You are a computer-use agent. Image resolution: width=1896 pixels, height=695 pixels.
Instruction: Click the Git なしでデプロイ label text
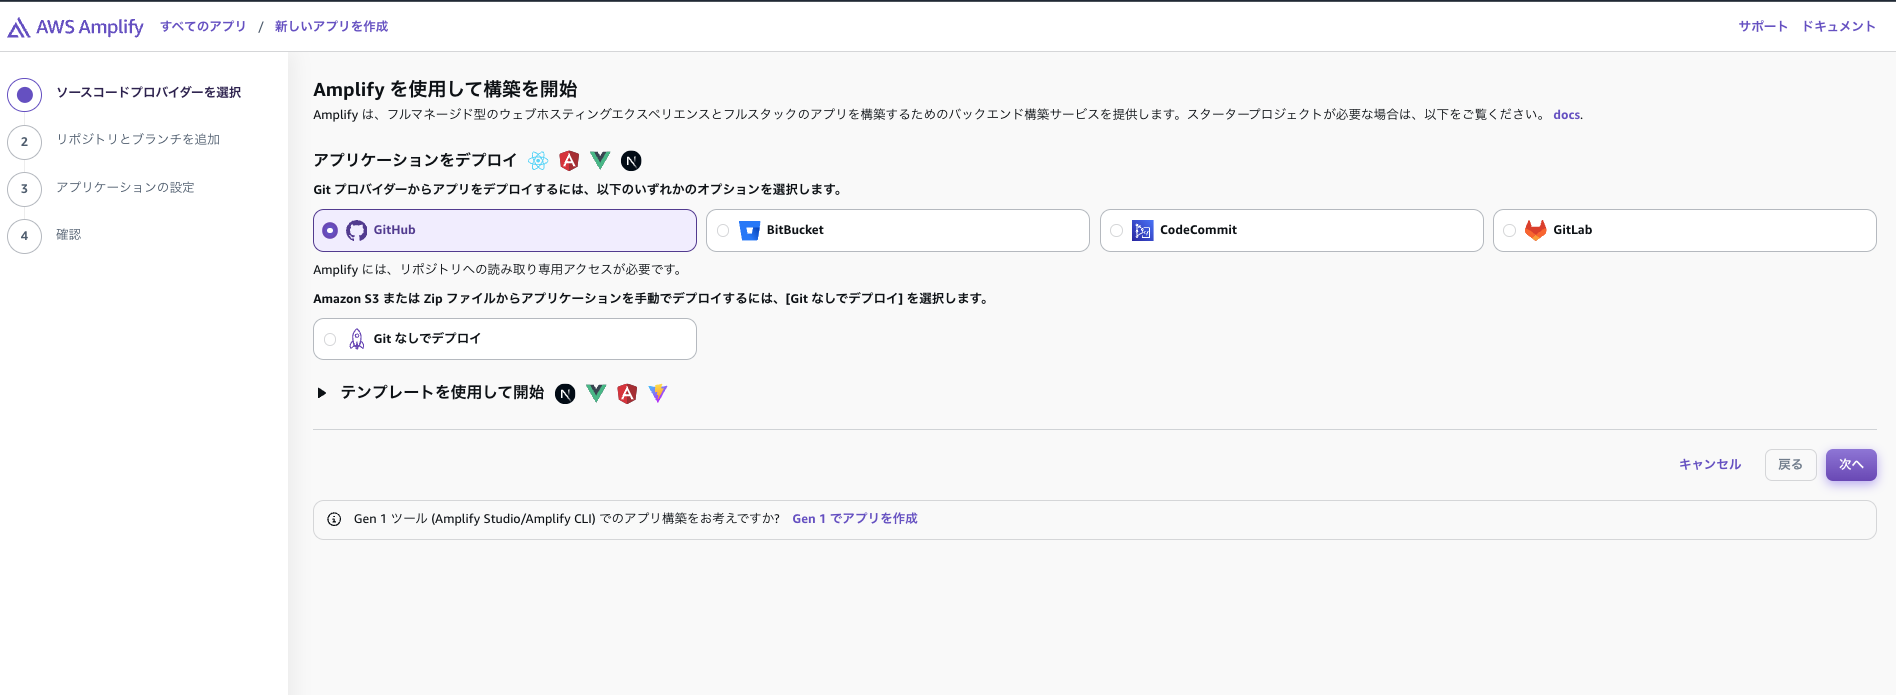tap(427, 339)
